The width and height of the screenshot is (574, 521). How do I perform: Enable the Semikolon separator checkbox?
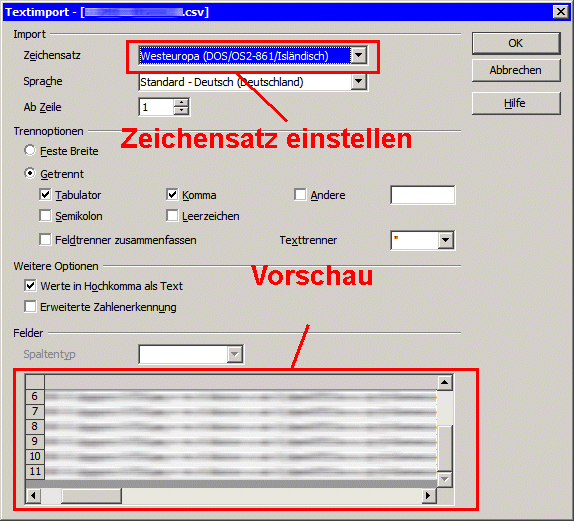point(45,215)
